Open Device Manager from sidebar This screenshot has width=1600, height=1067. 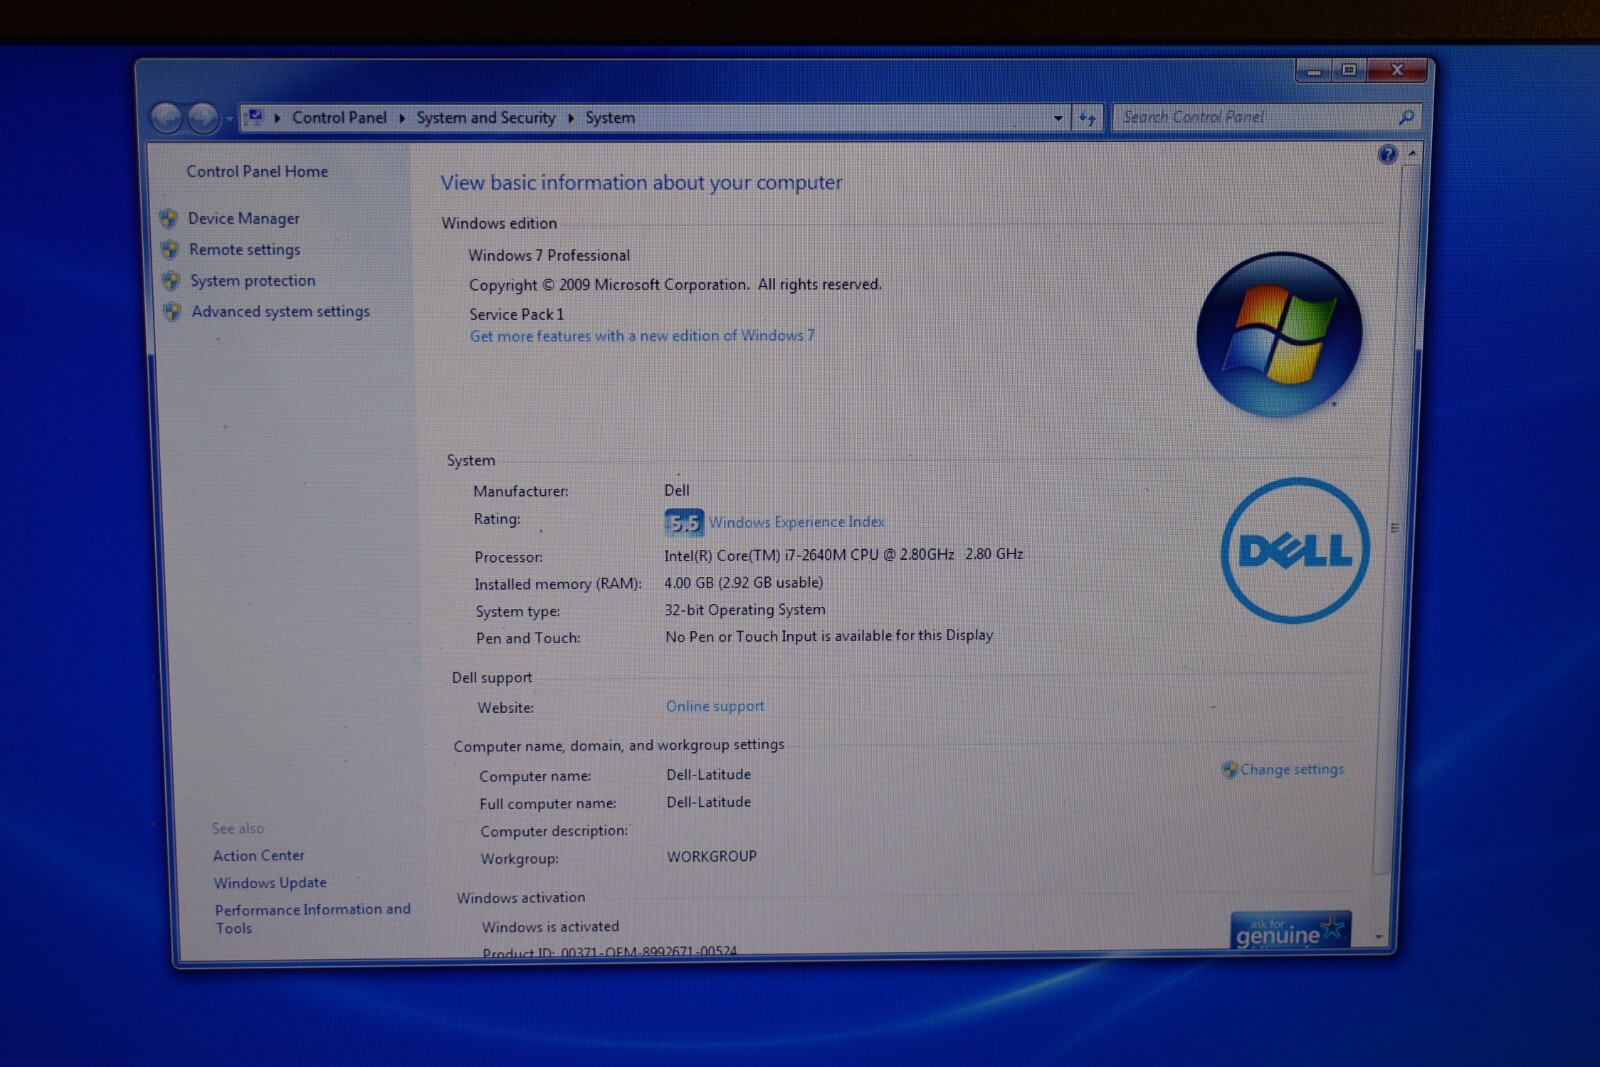(244, 218)
